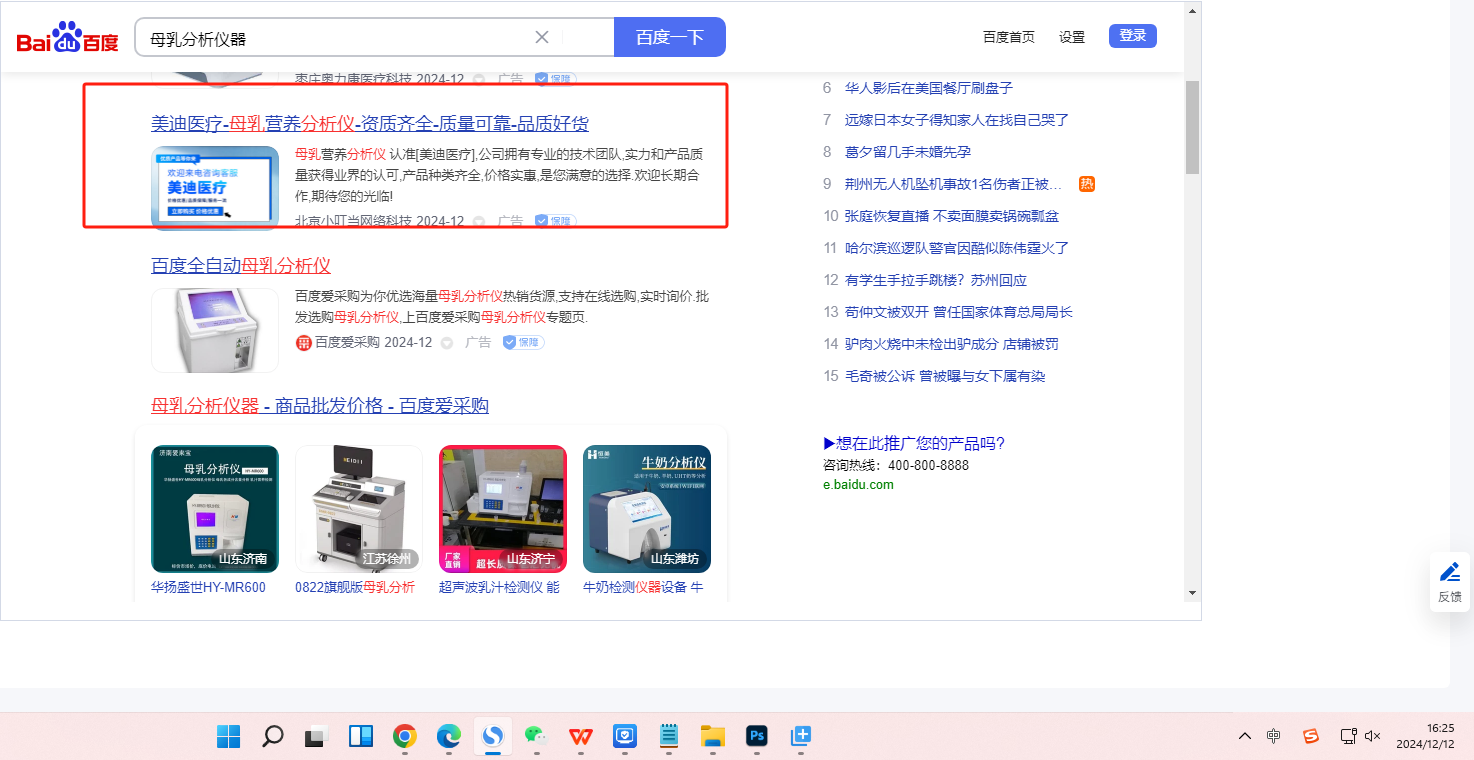The height and width of the screenshot is (760, 1474).
Task: Open hot search 哈尔滨巡逻队警官因酷似陈伟霆火了
Action: click(957, 248)
